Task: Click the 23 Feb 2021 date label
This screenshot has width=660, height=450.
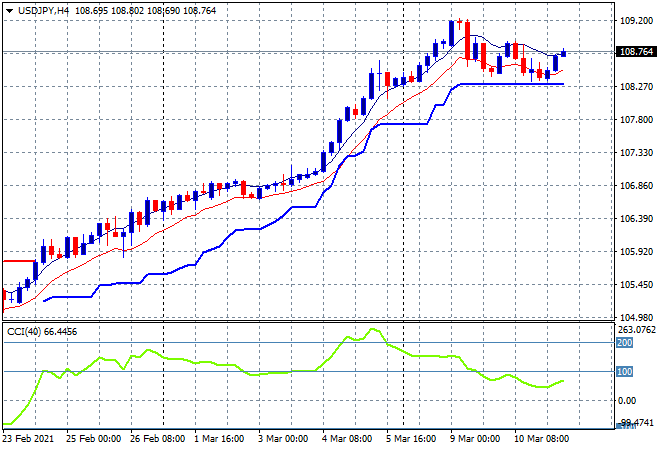Action: pos(28,438)
